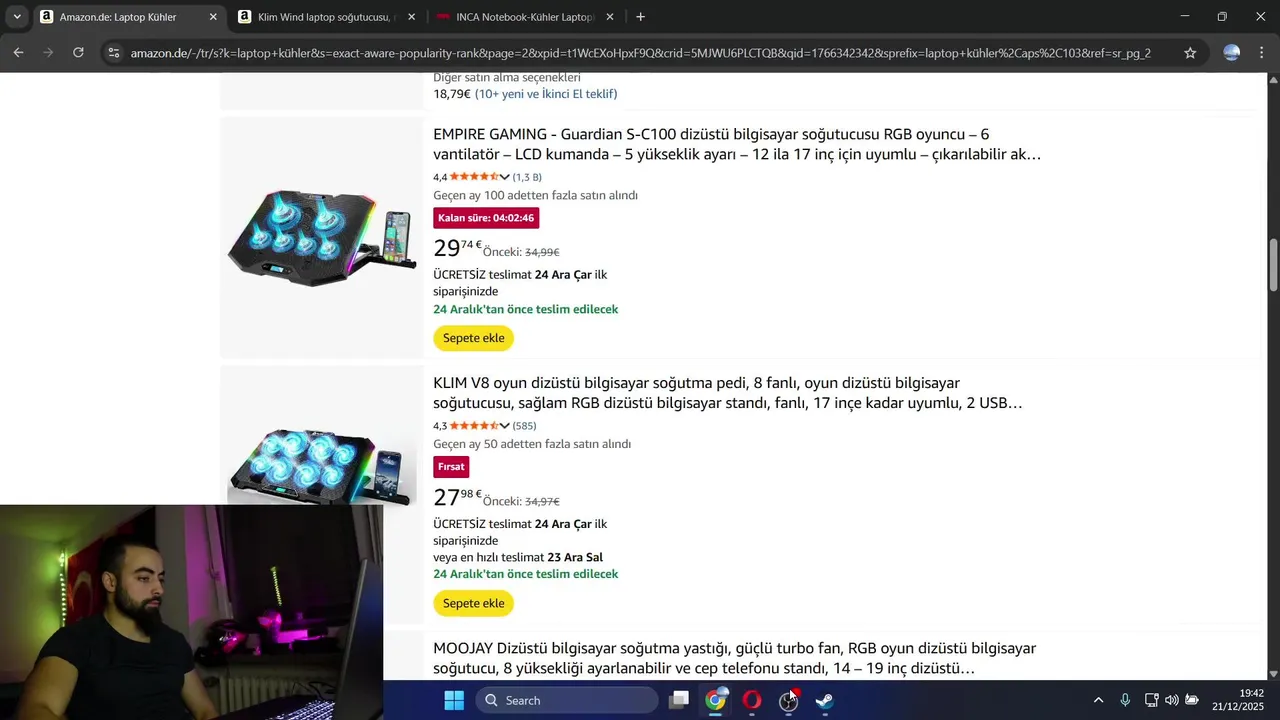1280x720 pixels.
Task: Expand the tab search dropdown arrow
Action: (x=17, y=17)
